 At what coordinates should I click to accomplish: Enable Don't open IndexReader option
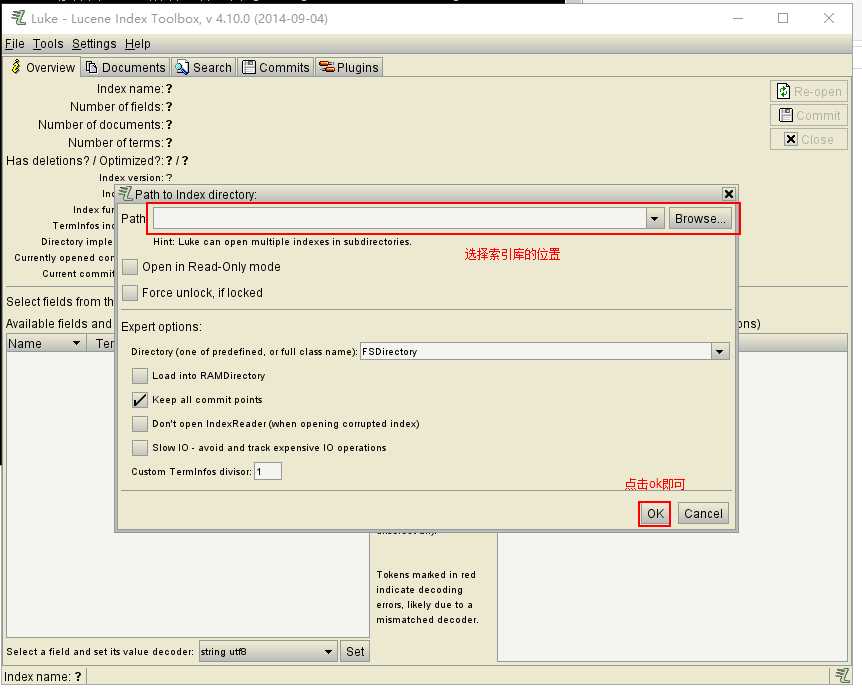pyautogui.click(x=140, y=424)
